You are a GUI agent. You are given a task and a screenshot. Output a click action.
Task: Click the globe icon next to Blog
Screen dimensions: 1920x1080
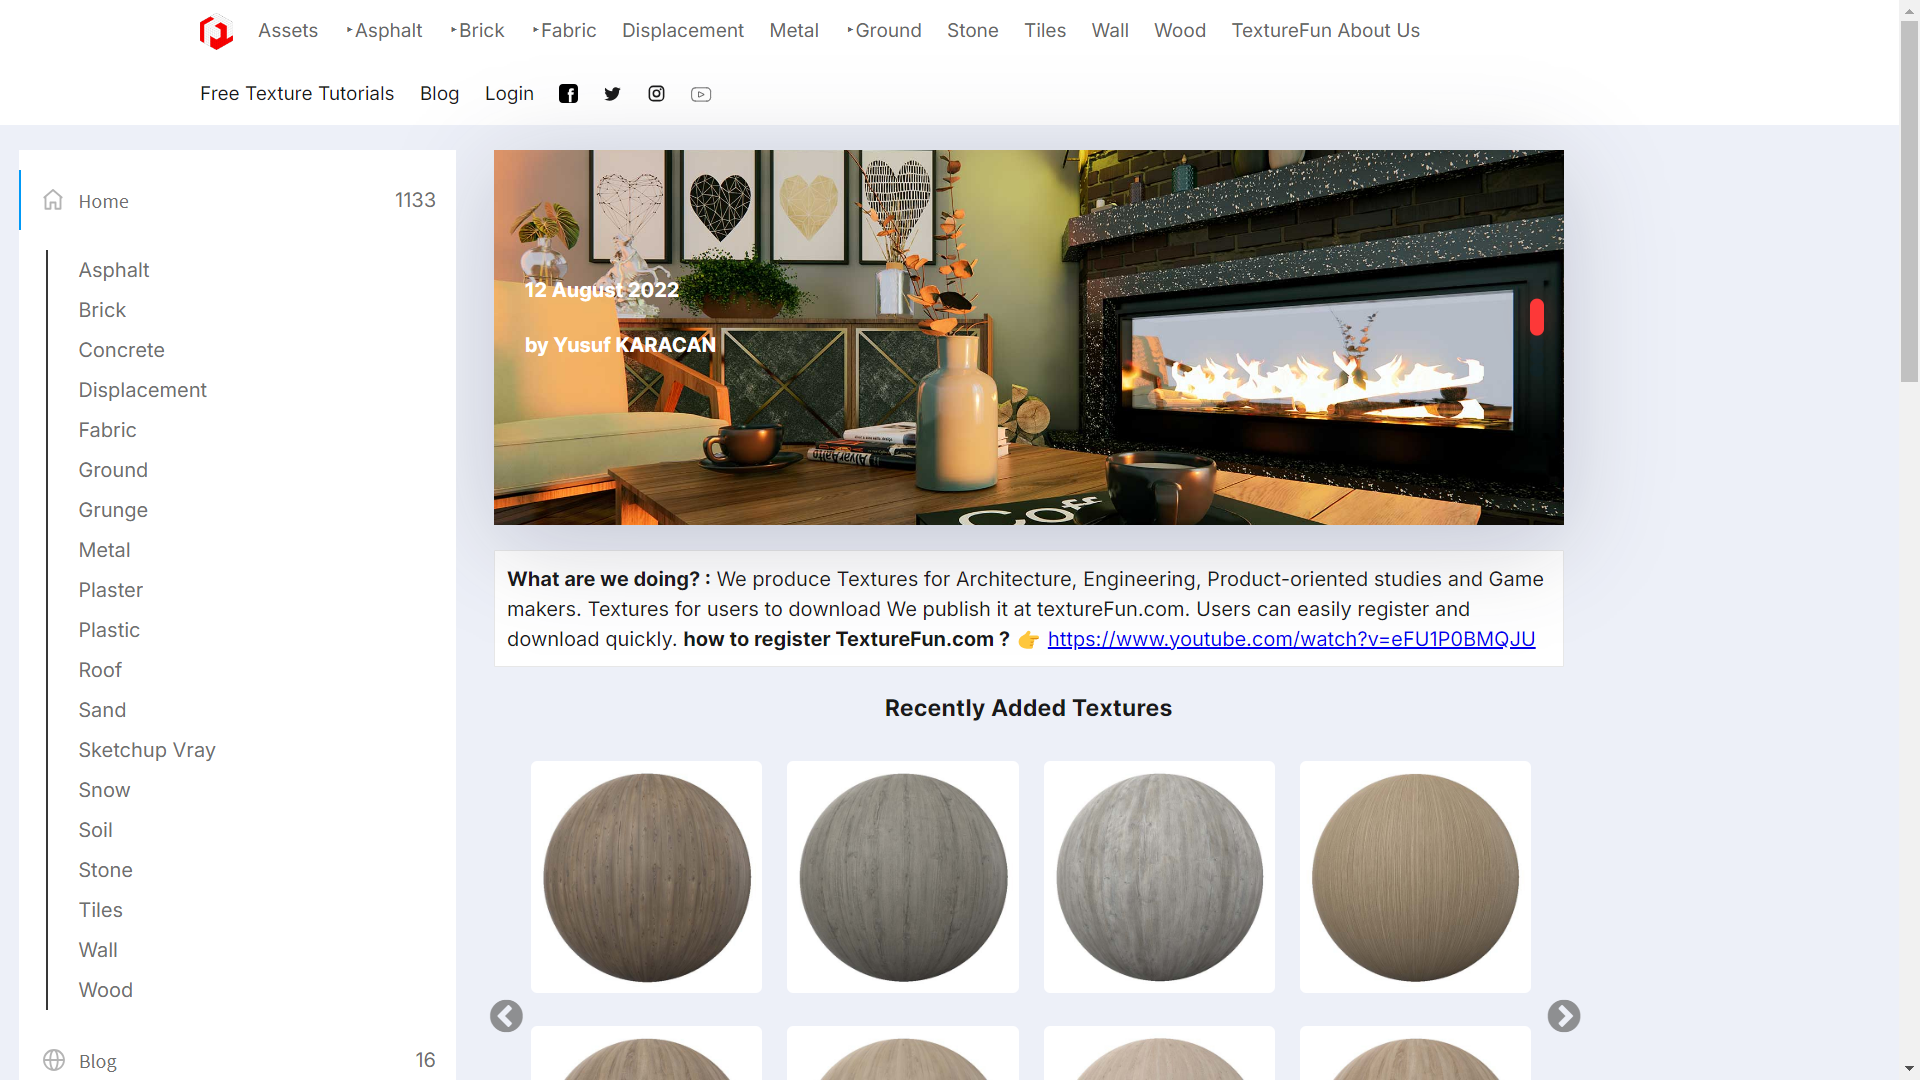(x=54, y=1060)
